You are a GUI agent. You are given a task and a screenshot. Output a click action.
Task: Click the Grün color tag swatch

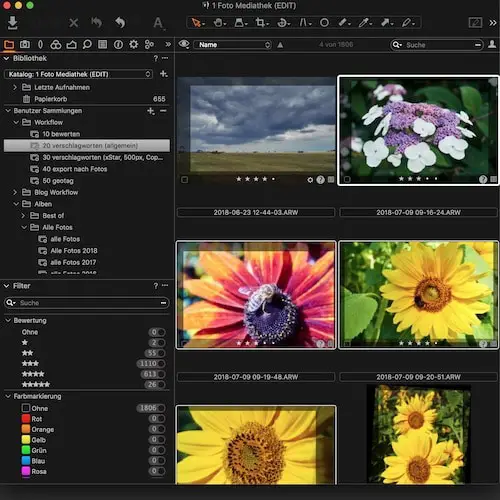coord(26,450)
